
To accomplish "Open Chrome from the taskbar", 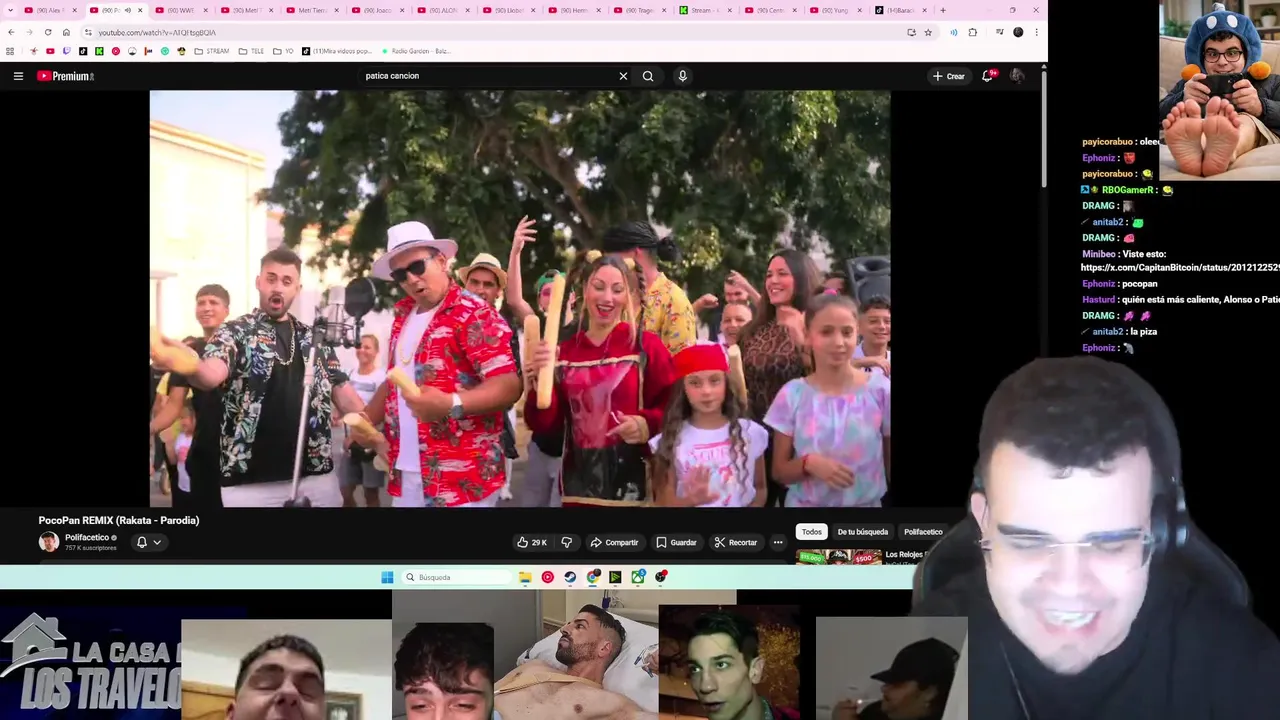I will tap(593, 577).
